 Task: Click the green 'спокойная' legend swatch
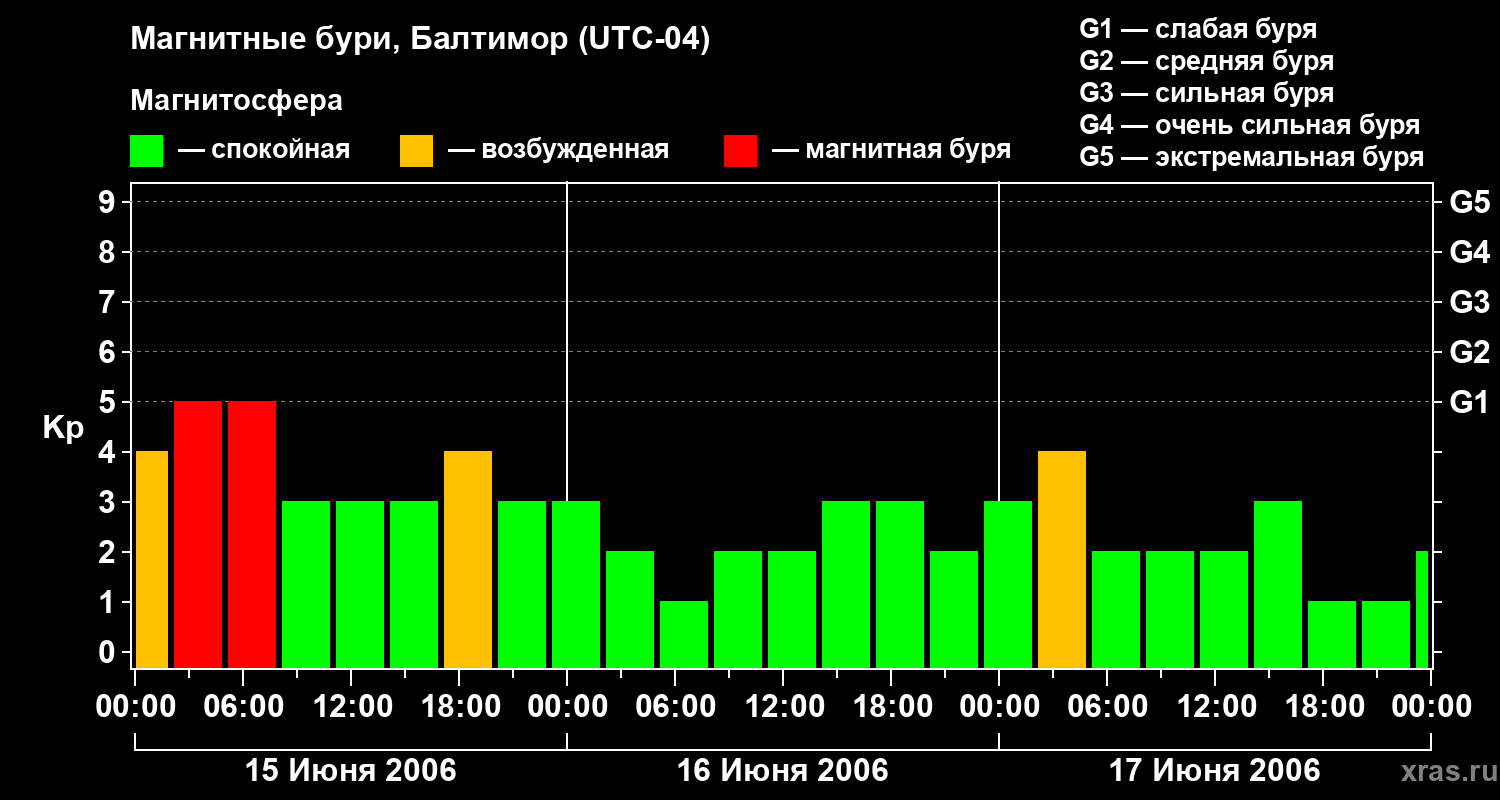tap(147, 151)
